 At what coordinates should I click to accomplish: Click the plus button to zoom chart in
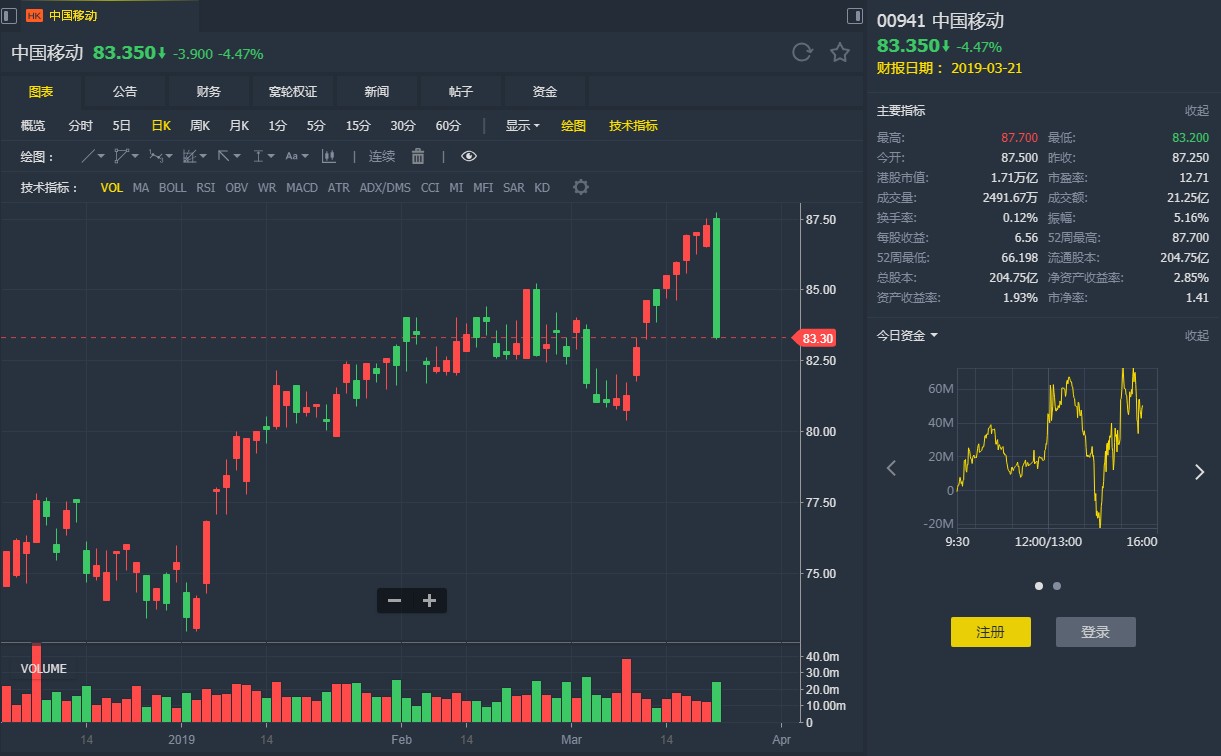point(429,600)
